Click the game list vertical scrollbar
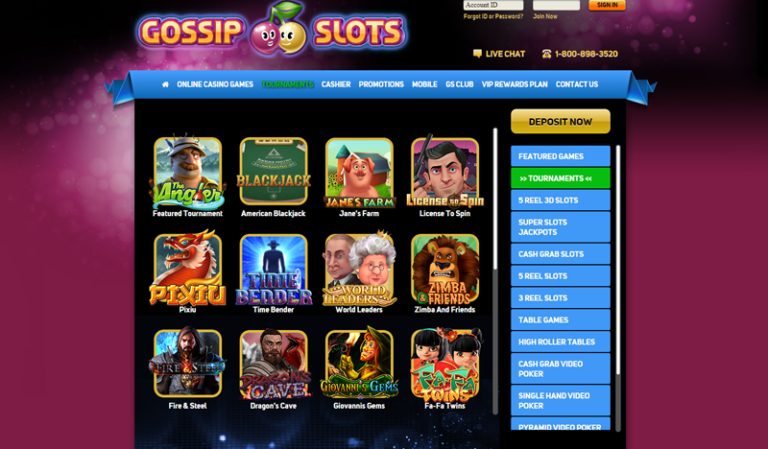This screenshot has height=449, width=768. [495, 270]
